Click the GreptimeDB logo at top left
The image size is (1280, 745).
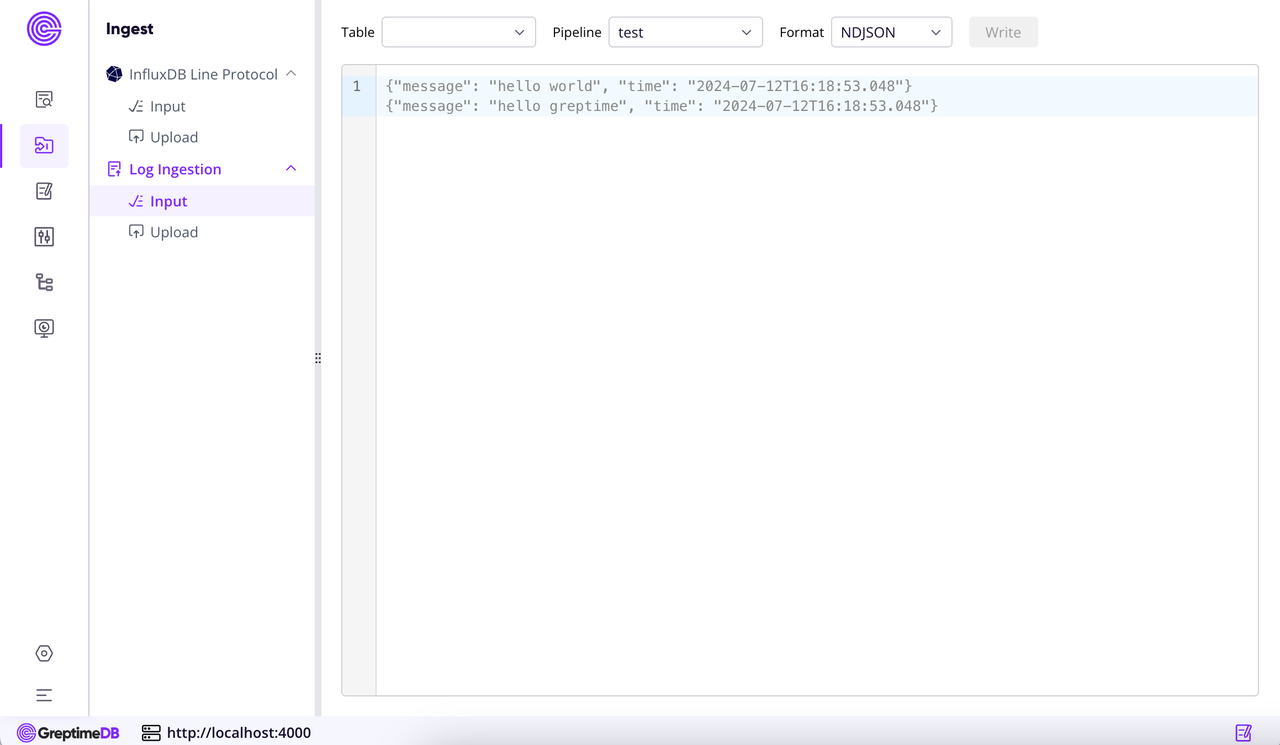[44, 29]
